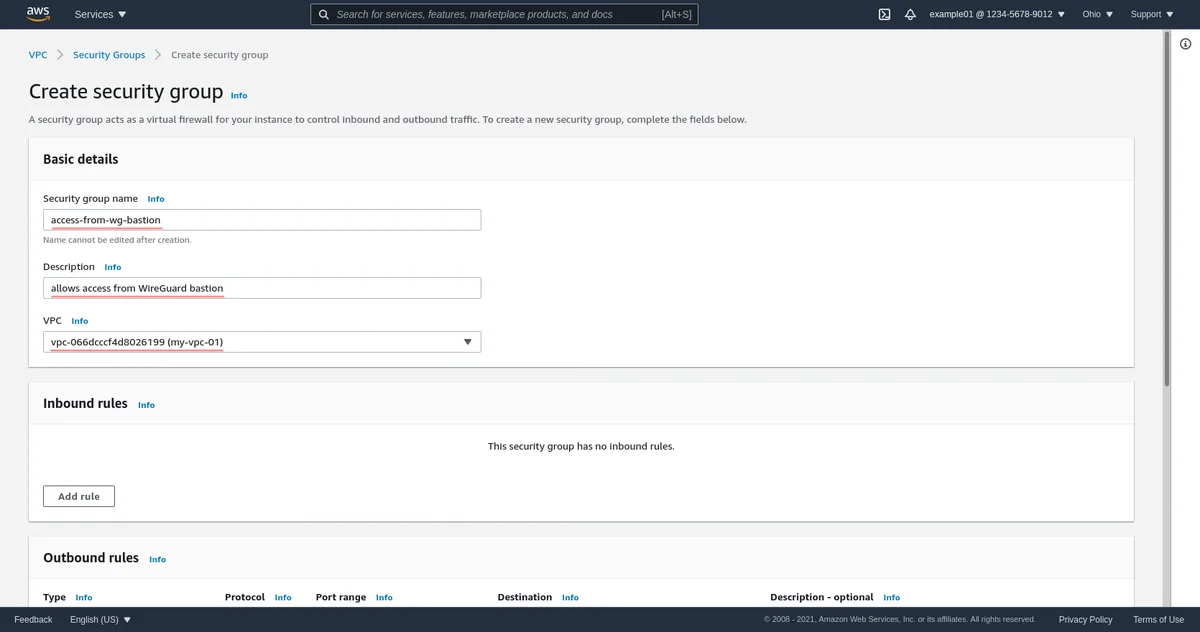This screenshot has width=1200, height=632.
Task: Open the help info panel on the right
Action: 1185,44
